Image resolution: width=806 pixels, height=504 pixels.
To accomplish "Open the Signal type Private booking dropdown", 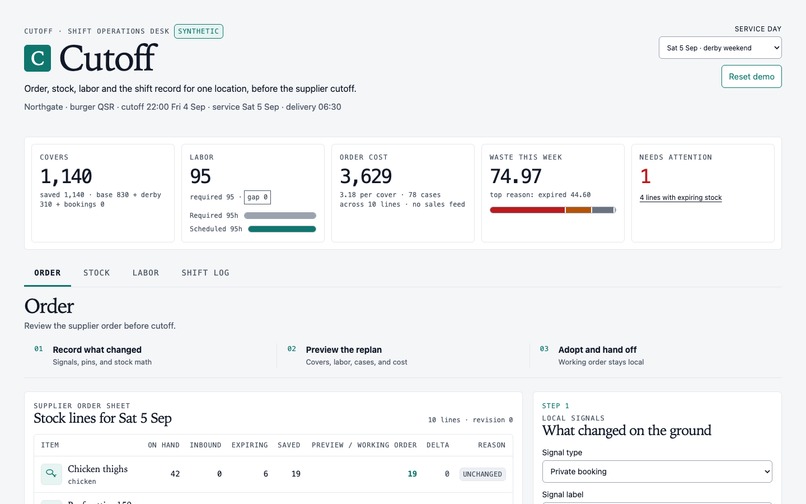I will 657,472.
